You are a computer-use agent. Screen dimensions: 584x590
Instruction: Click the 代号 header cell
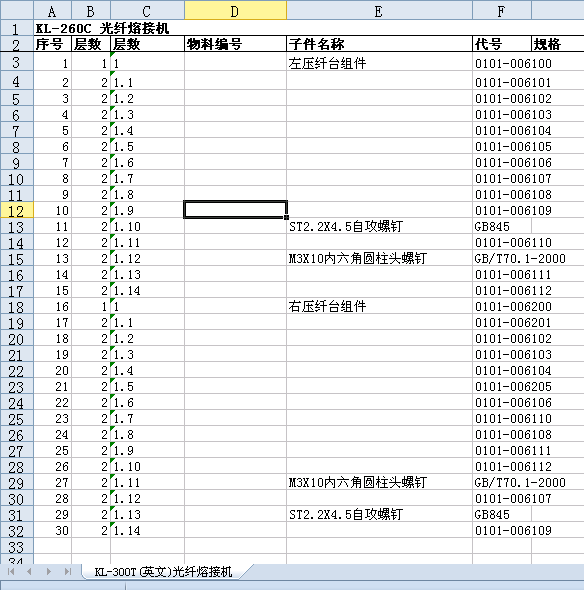(x=502, y=44)
